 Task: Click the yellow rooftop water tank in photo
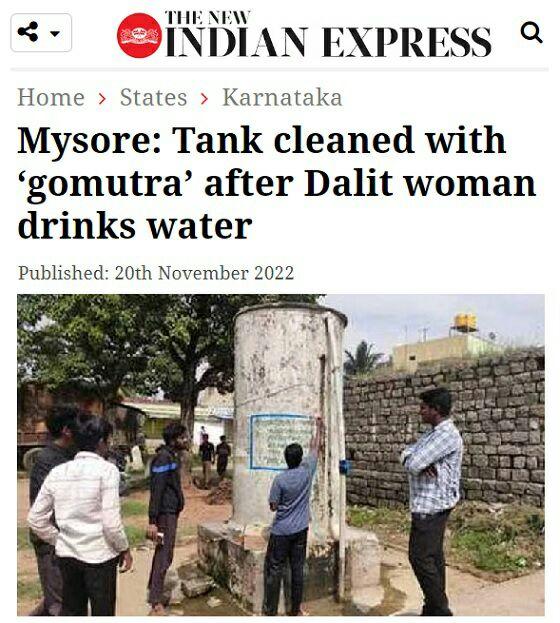[x=465, y=323]
